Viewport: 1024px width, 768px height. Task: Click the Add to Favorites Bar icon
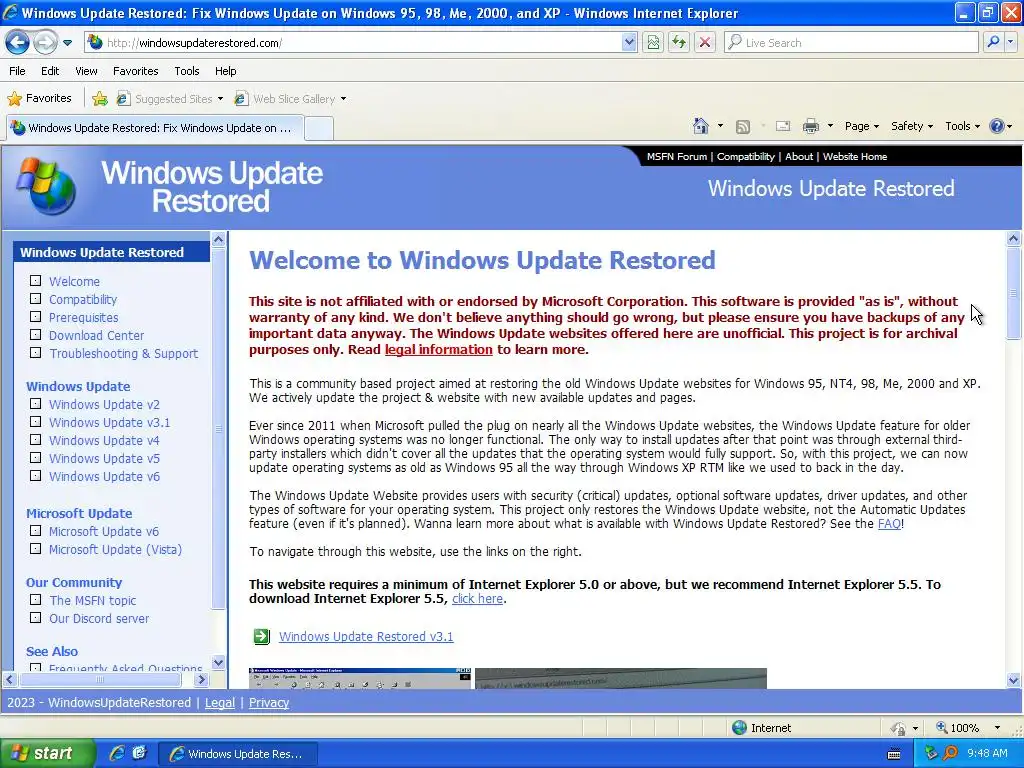coord(99,99)
